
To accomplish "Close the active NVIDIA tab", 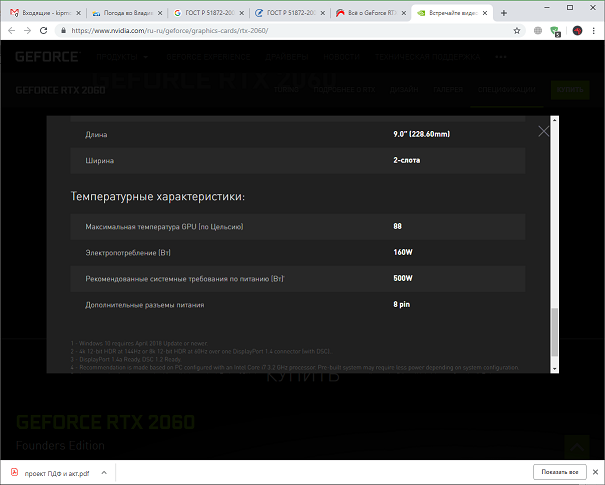I will 485,13.
